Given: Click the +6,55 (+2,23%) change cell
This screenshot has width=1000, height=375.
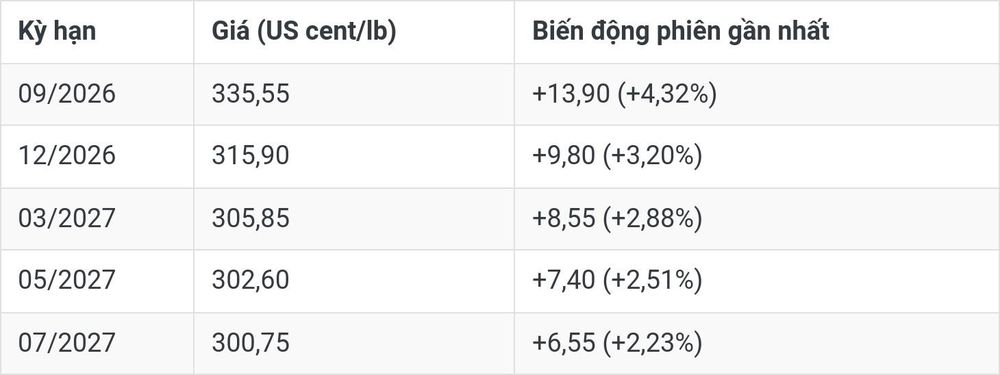Looking at the screenshot, I should coord(617,342).
